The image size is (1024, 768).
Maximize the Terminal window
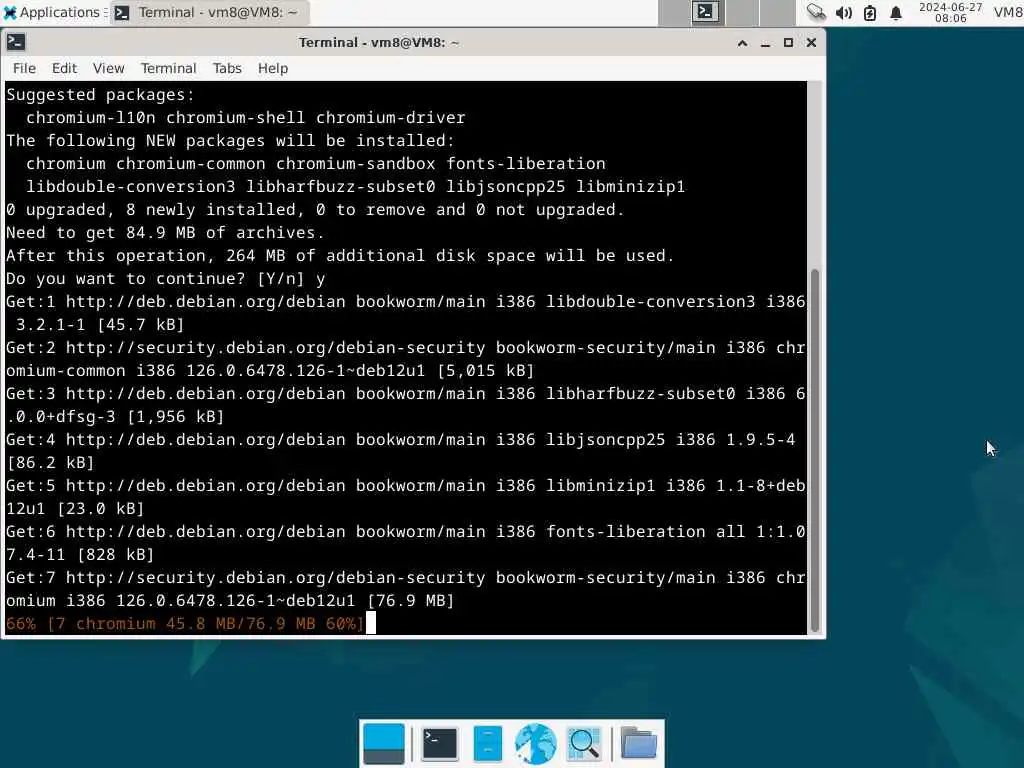pos(788,43)
